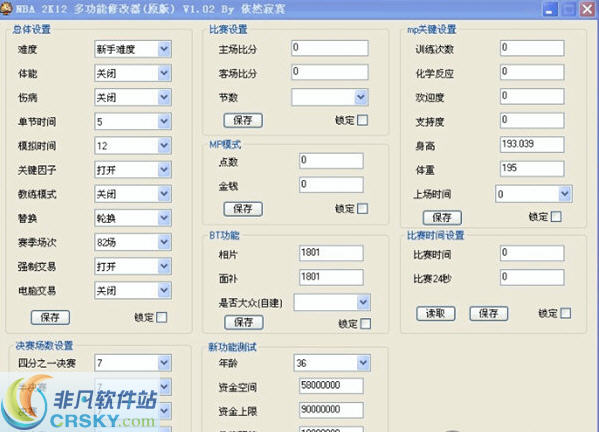Click the 客场比分 input field
599x432 pixels.
coord(330,72)
